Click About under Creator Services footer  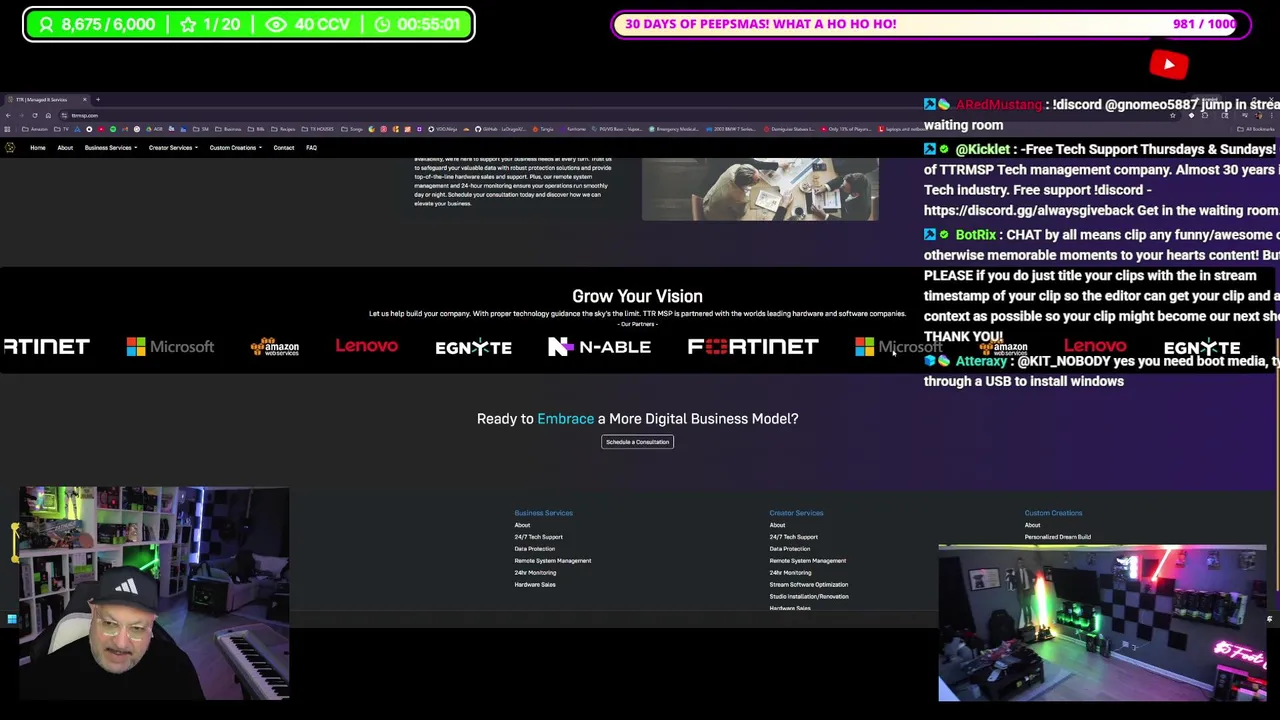pyautogui.click(x=777, y=525)
